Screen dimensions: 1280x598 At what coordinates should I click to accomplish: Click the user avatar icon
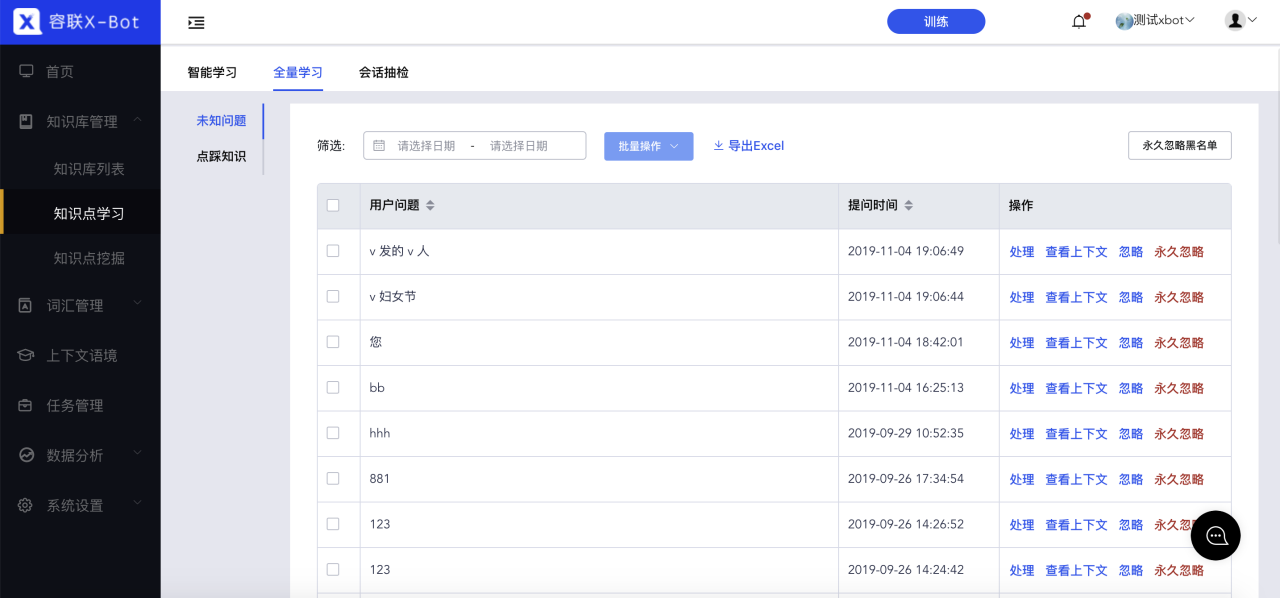coord(1235,20)
